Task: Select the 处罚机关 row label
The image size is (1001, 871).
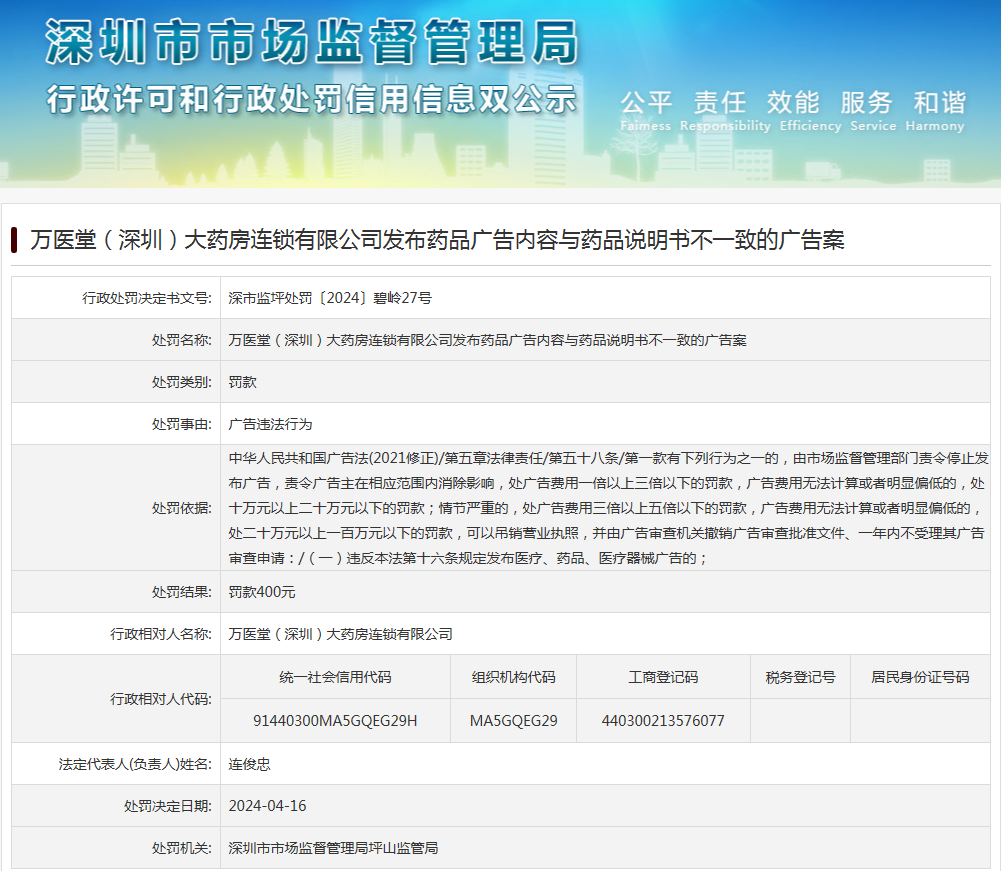Action: (181, 849)
